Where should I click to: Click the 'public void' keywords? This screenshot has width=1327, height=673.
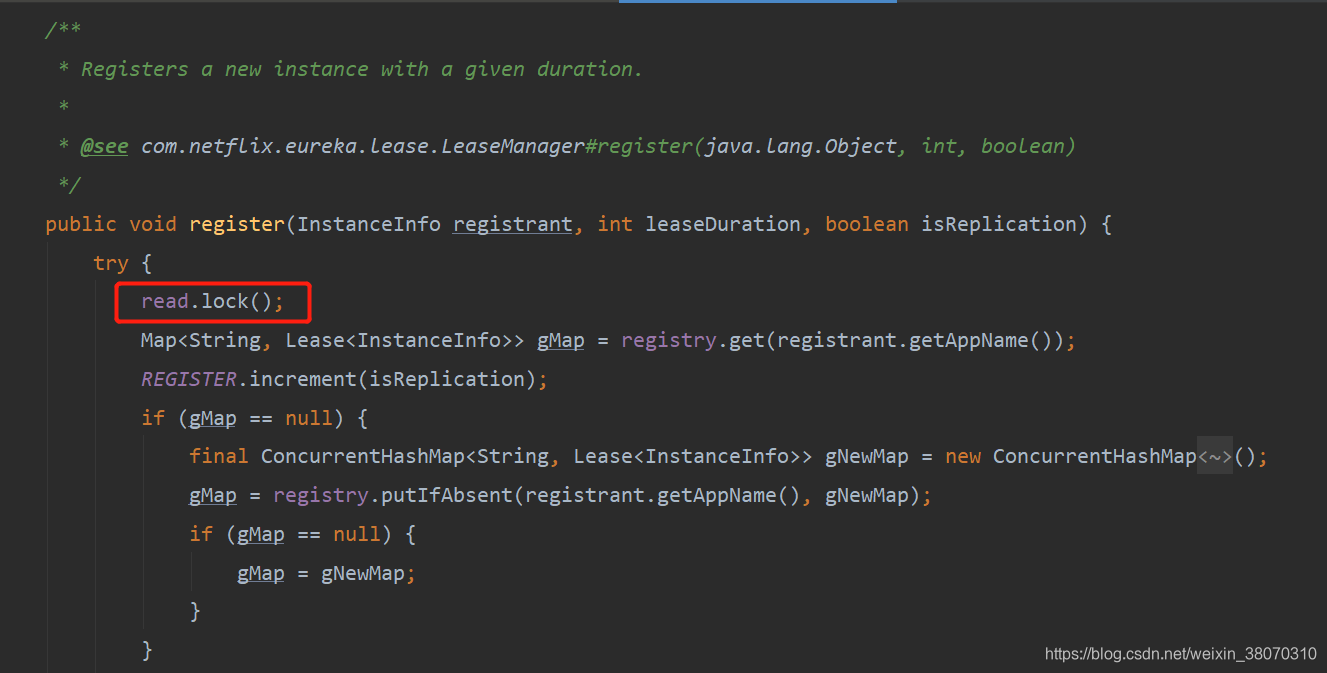click(111, 224)
